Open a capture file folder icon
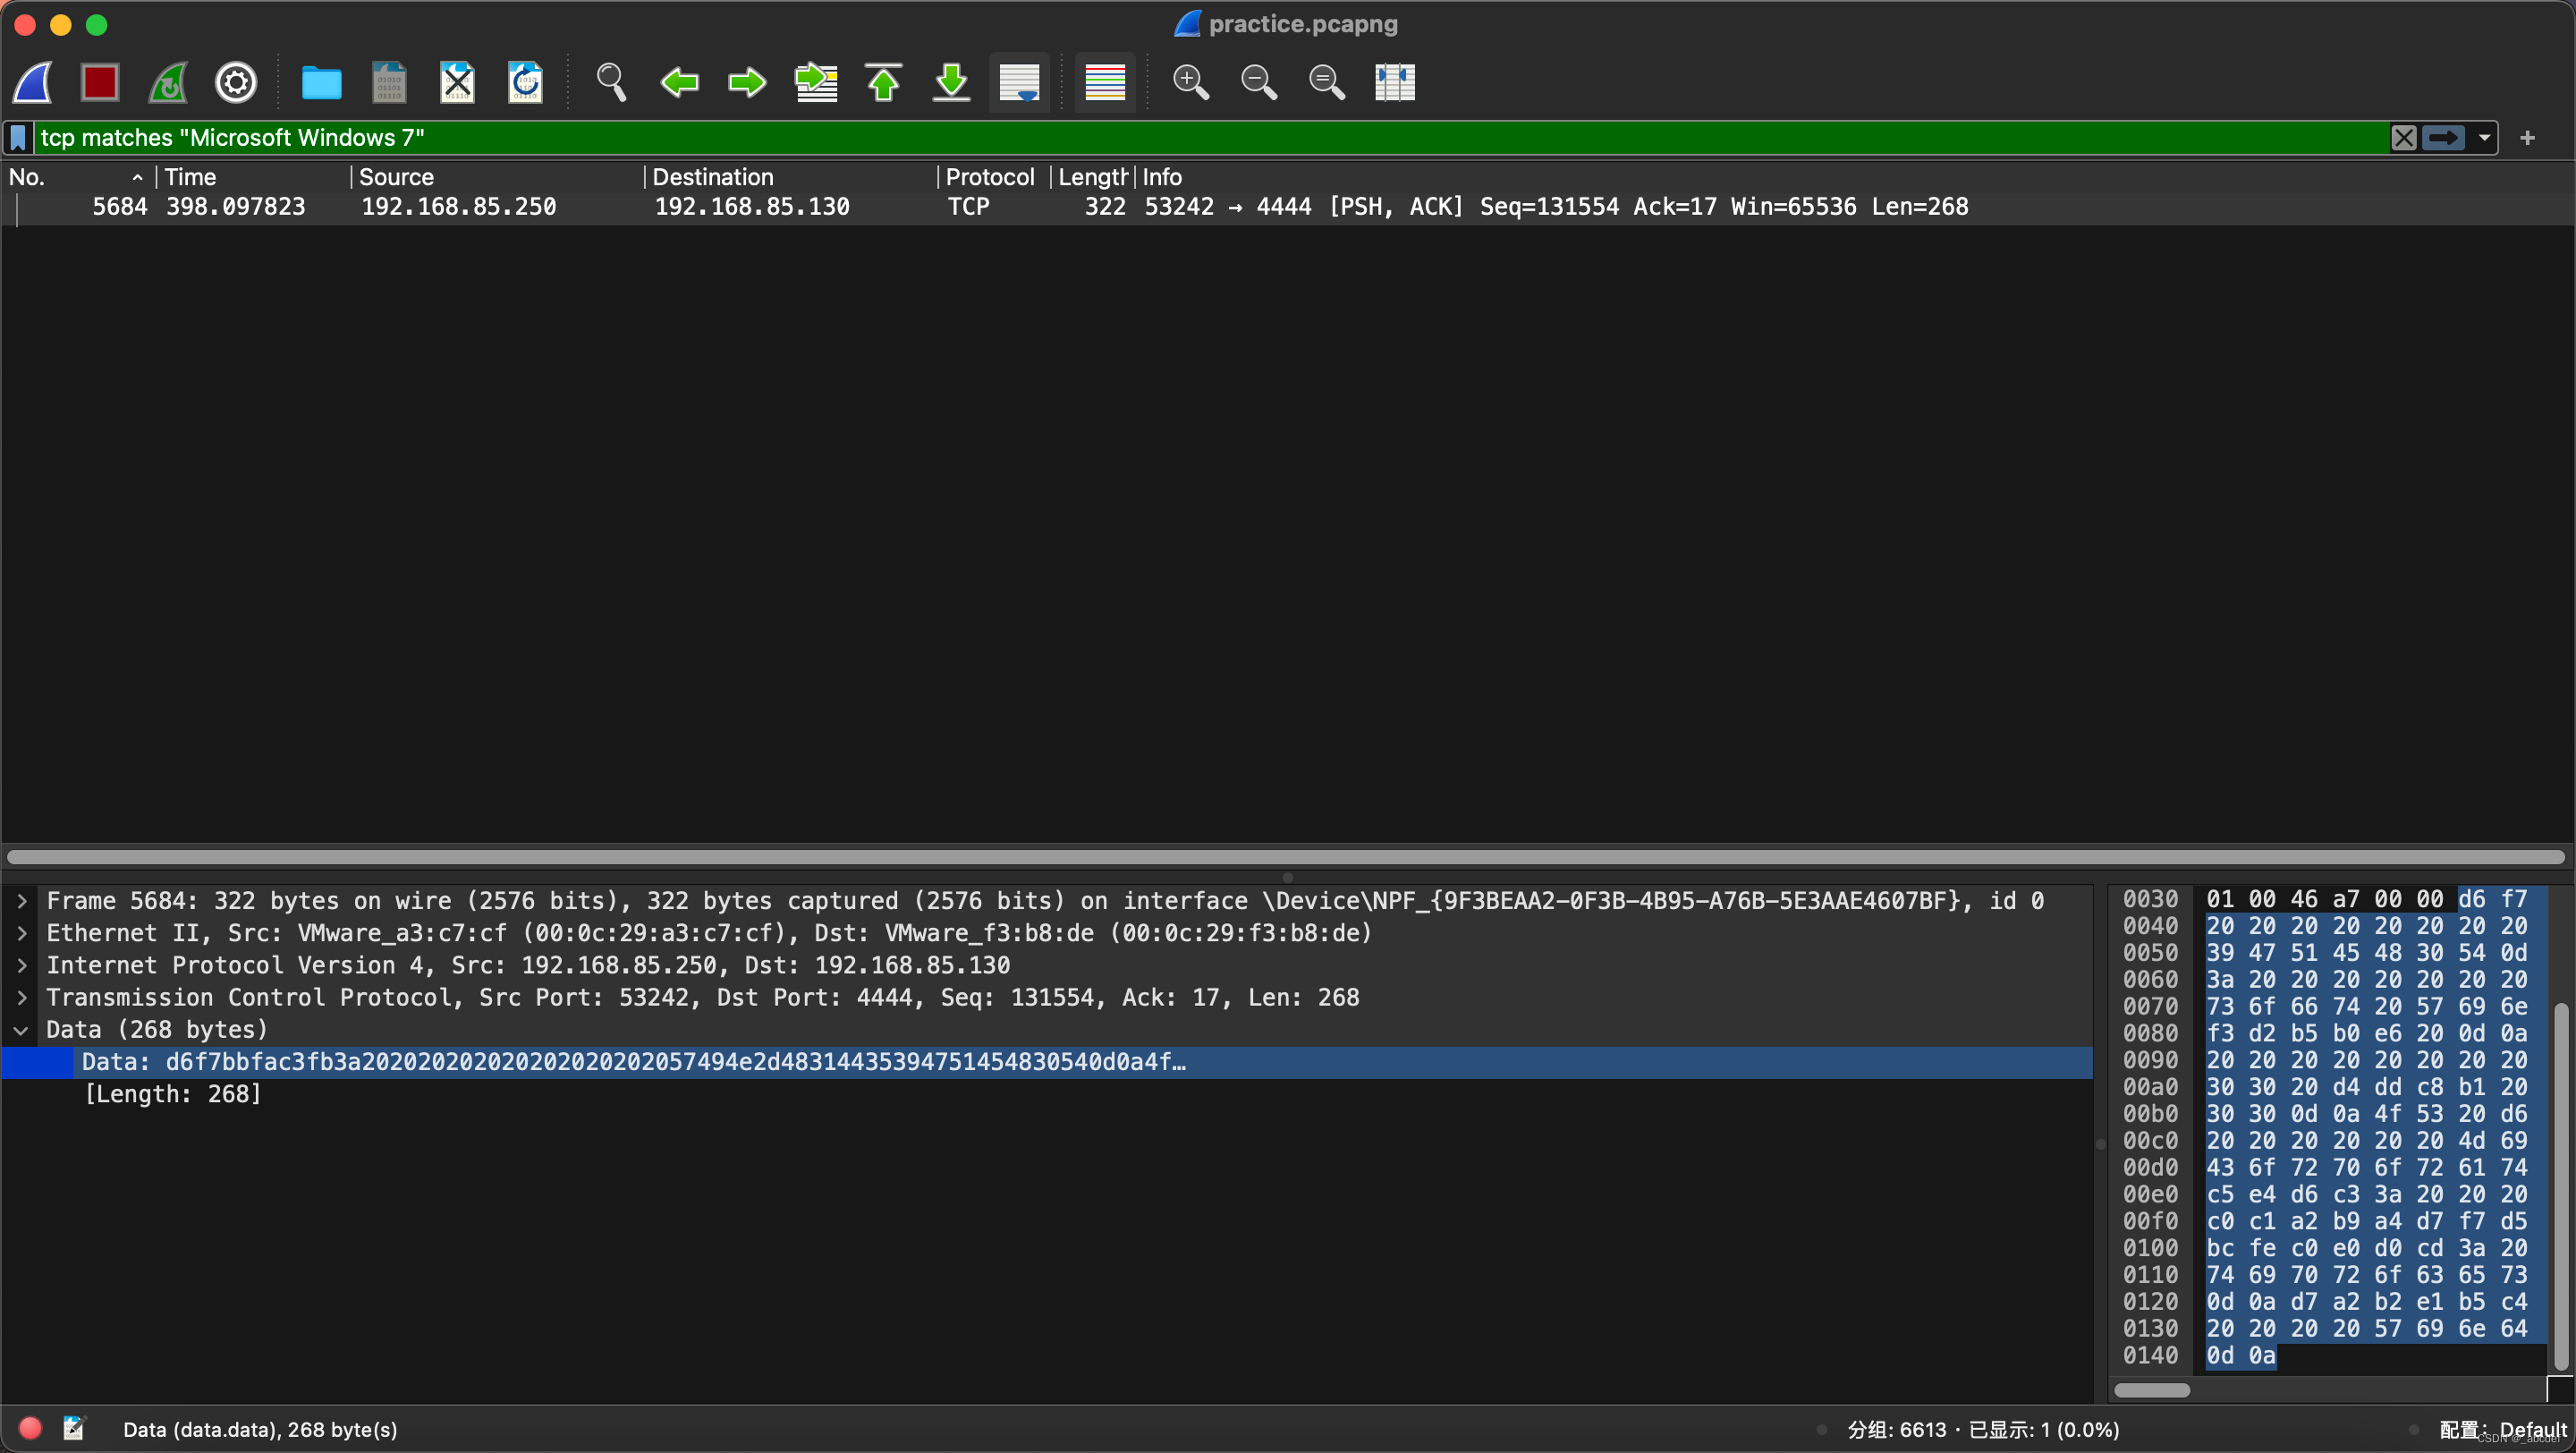The width and height of the screenshot is (2576, 1453). pos(321,82)
